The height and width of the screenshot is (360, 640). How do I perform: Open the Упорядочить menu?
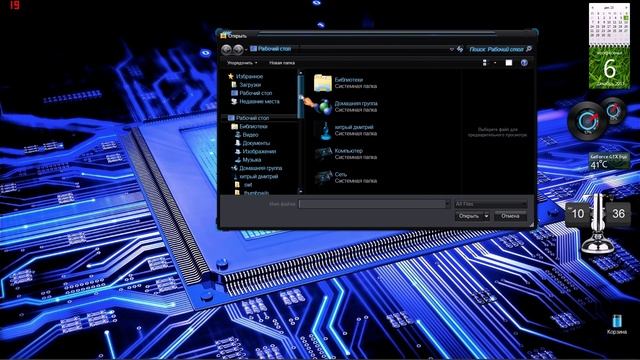click(x=242, y=63)
